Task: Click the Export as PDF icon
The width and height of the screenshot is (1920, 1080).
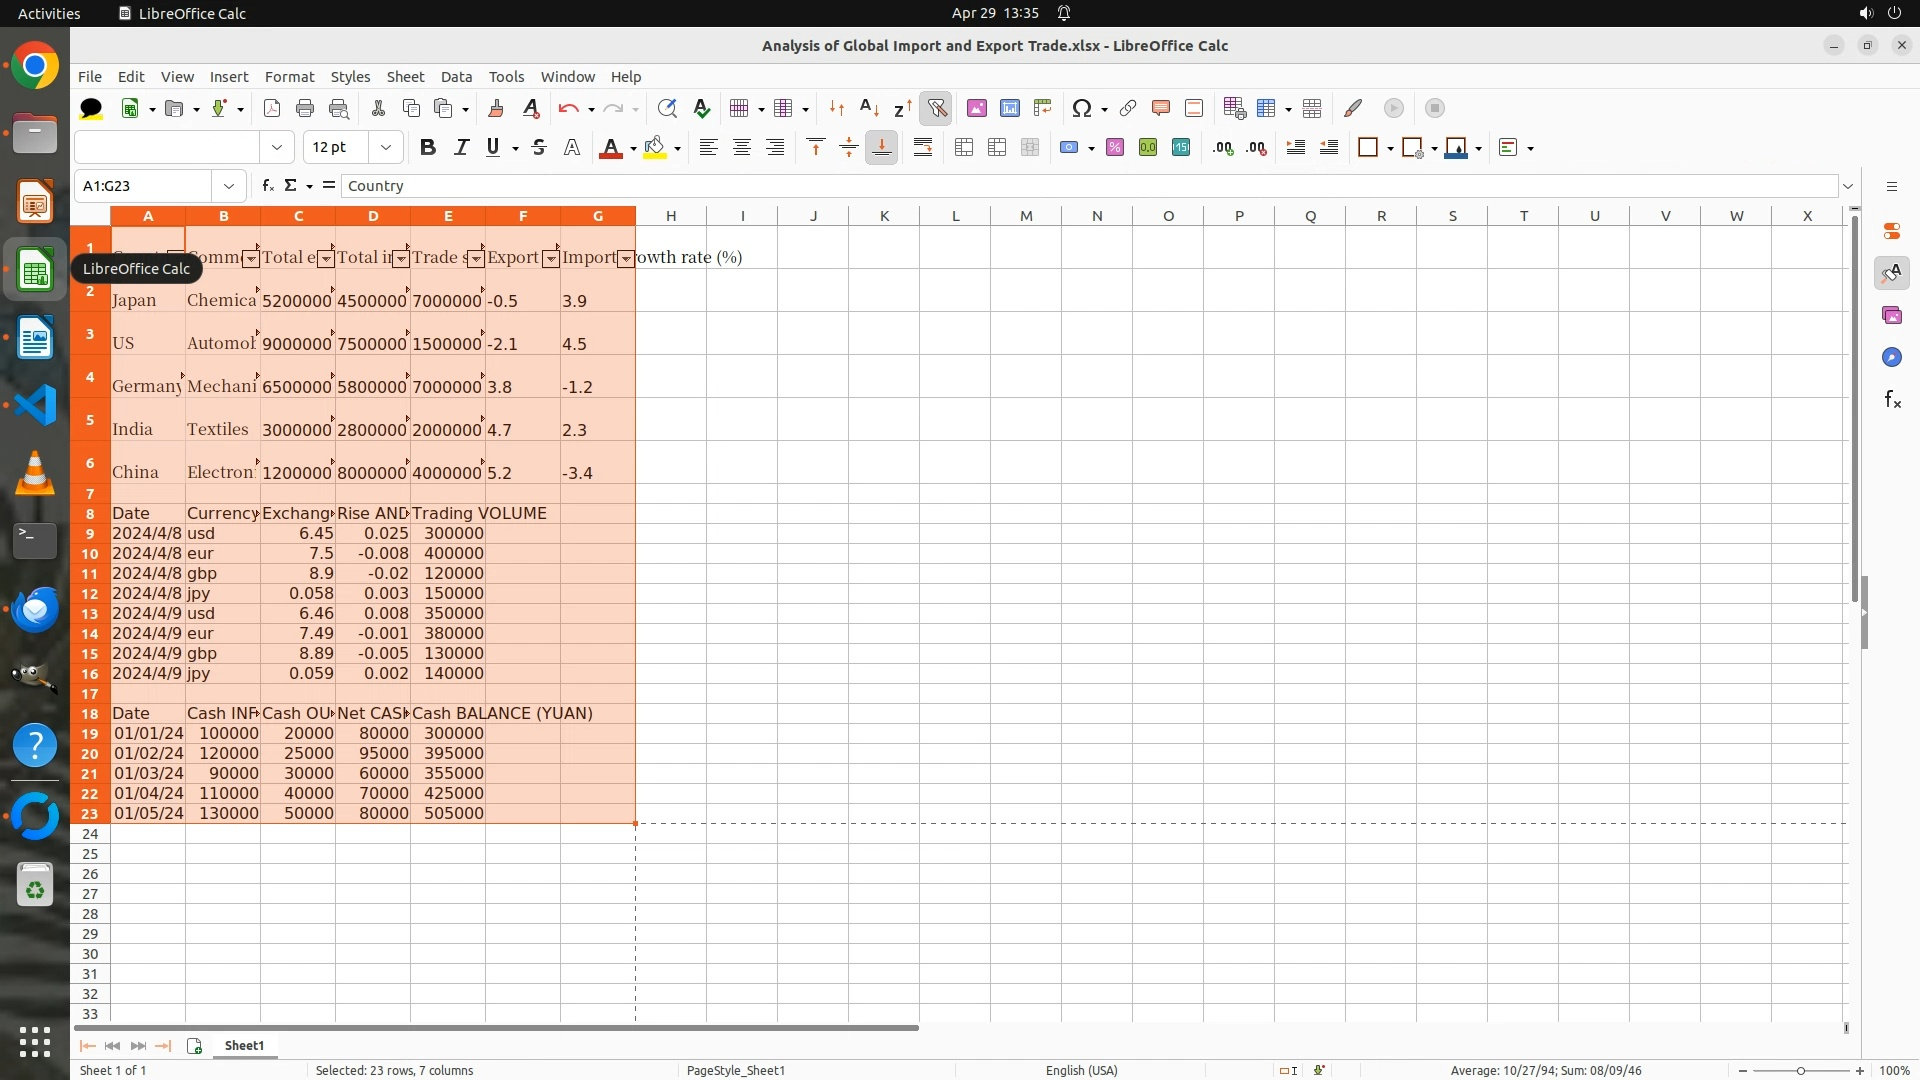Action: pyautogui.click(x=272, y=108)
